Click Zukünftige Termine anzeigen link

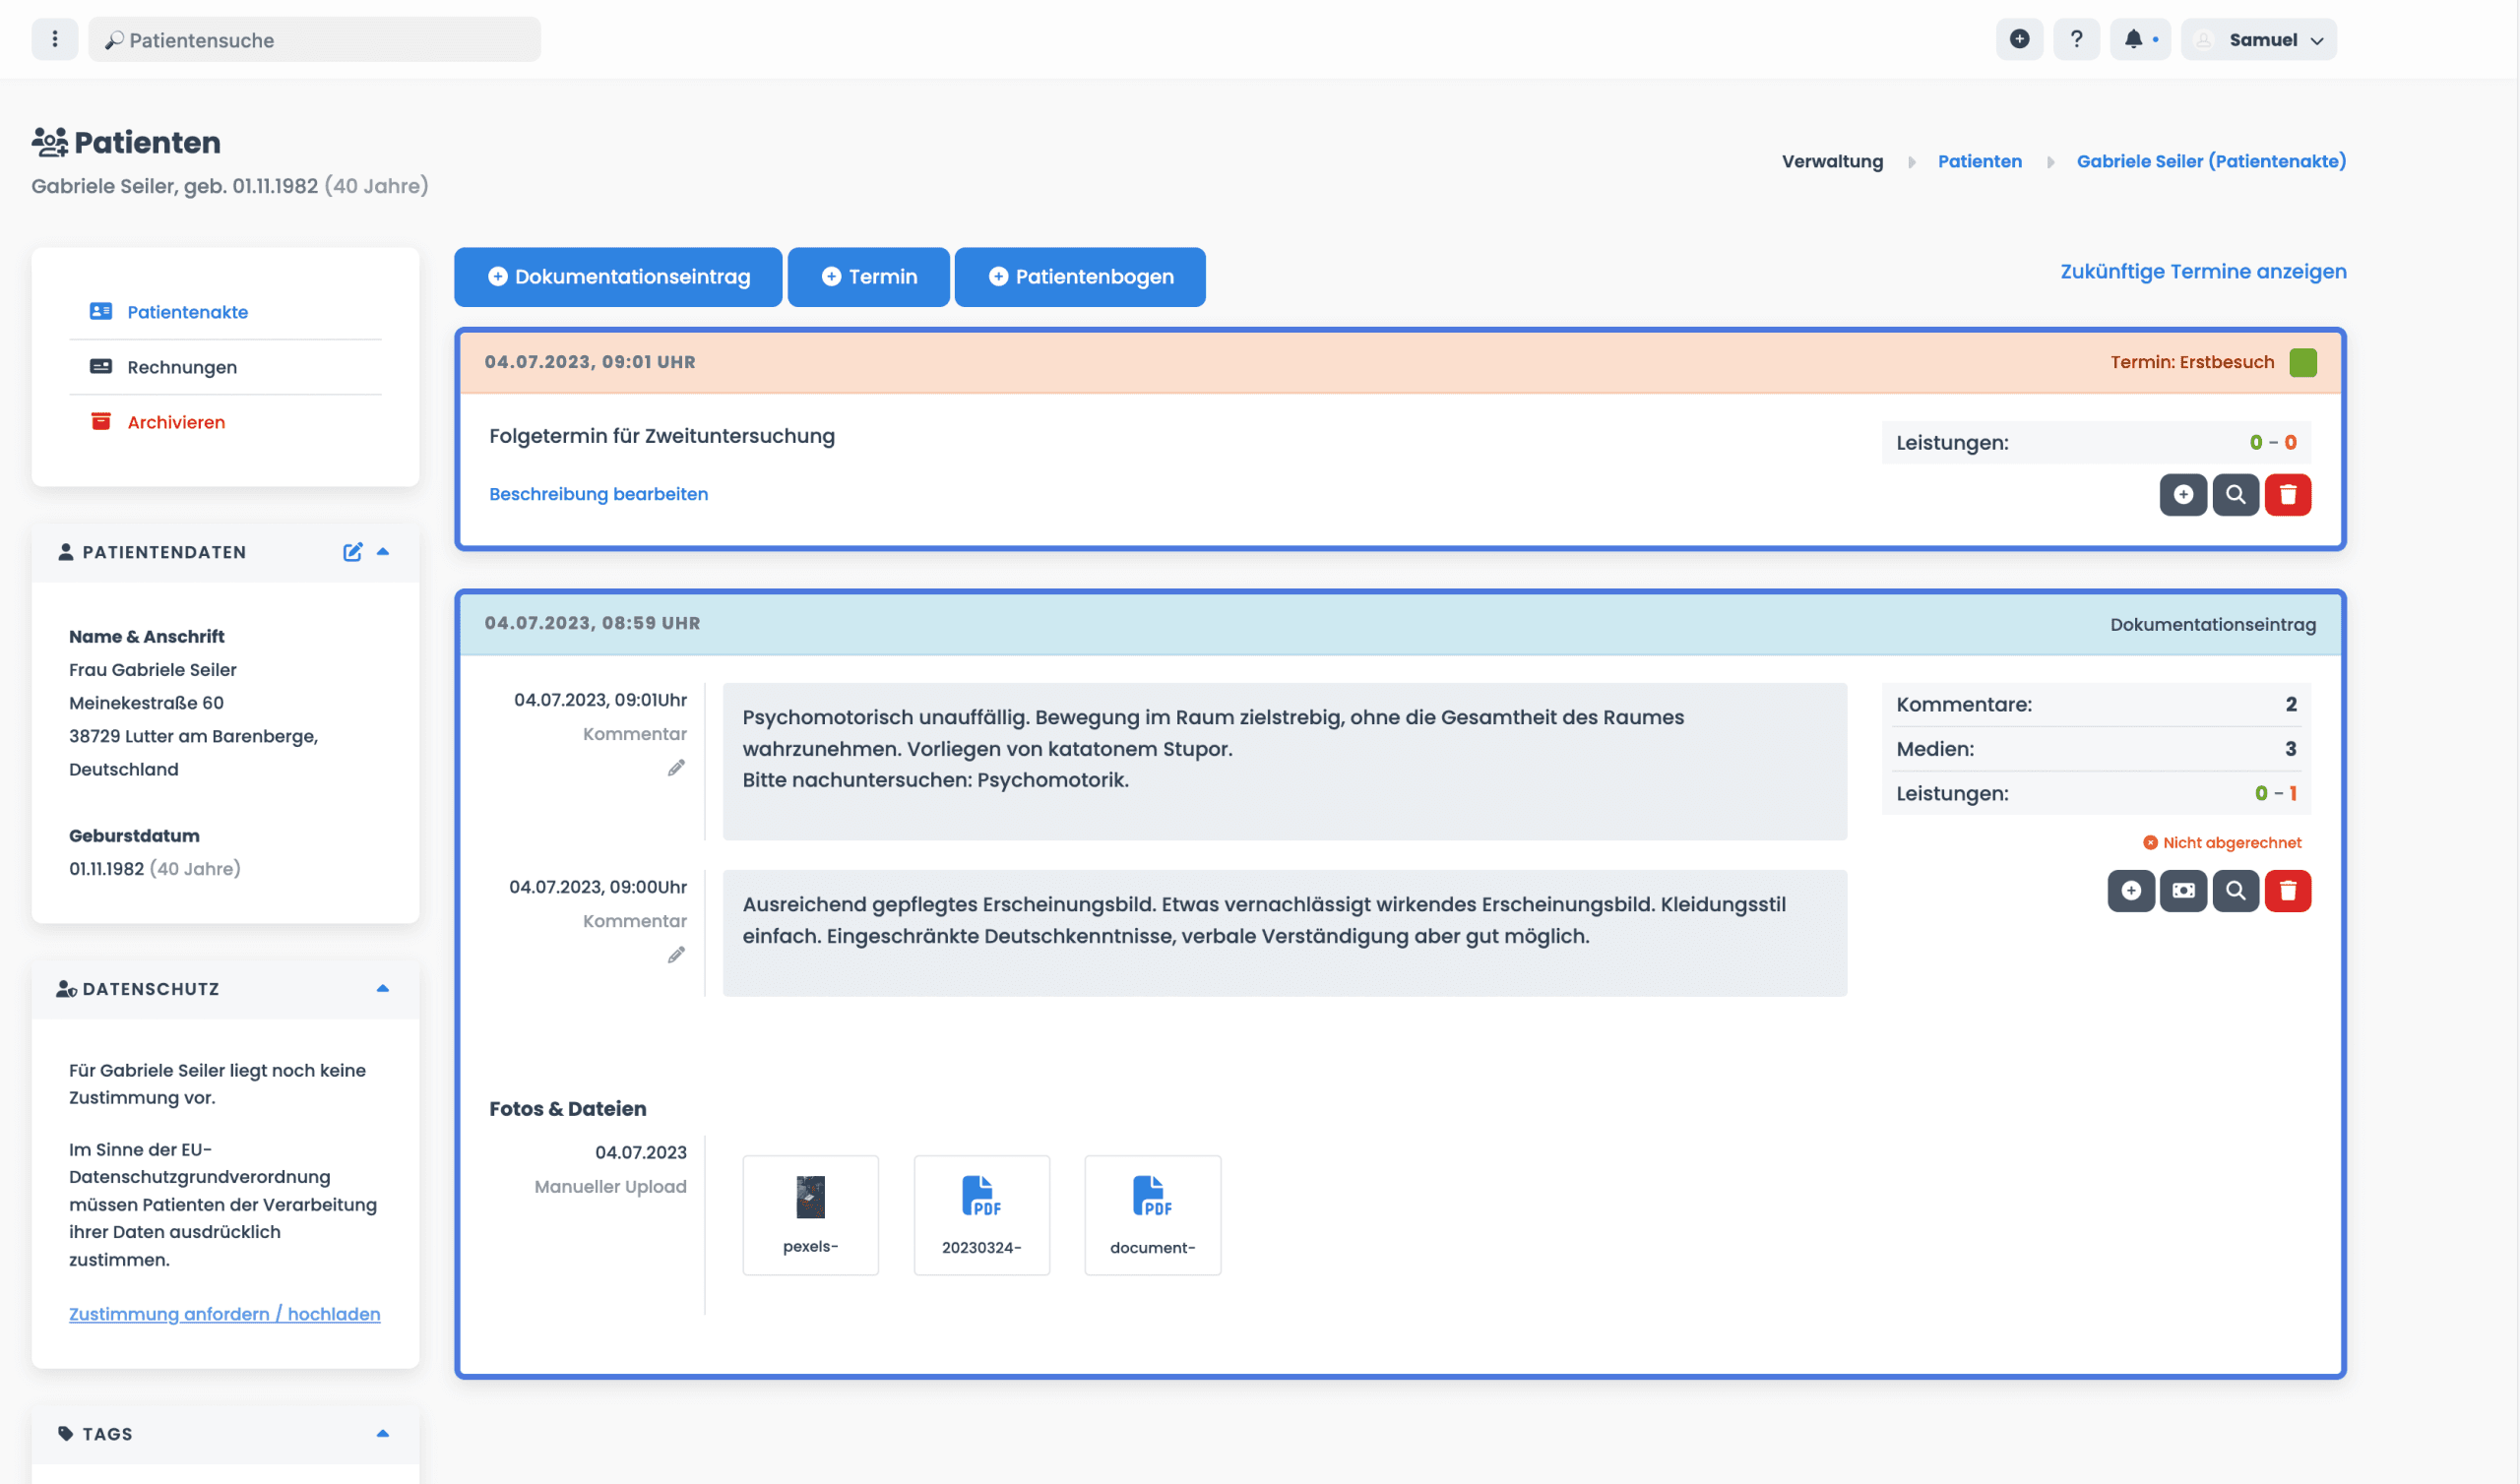2203,272
